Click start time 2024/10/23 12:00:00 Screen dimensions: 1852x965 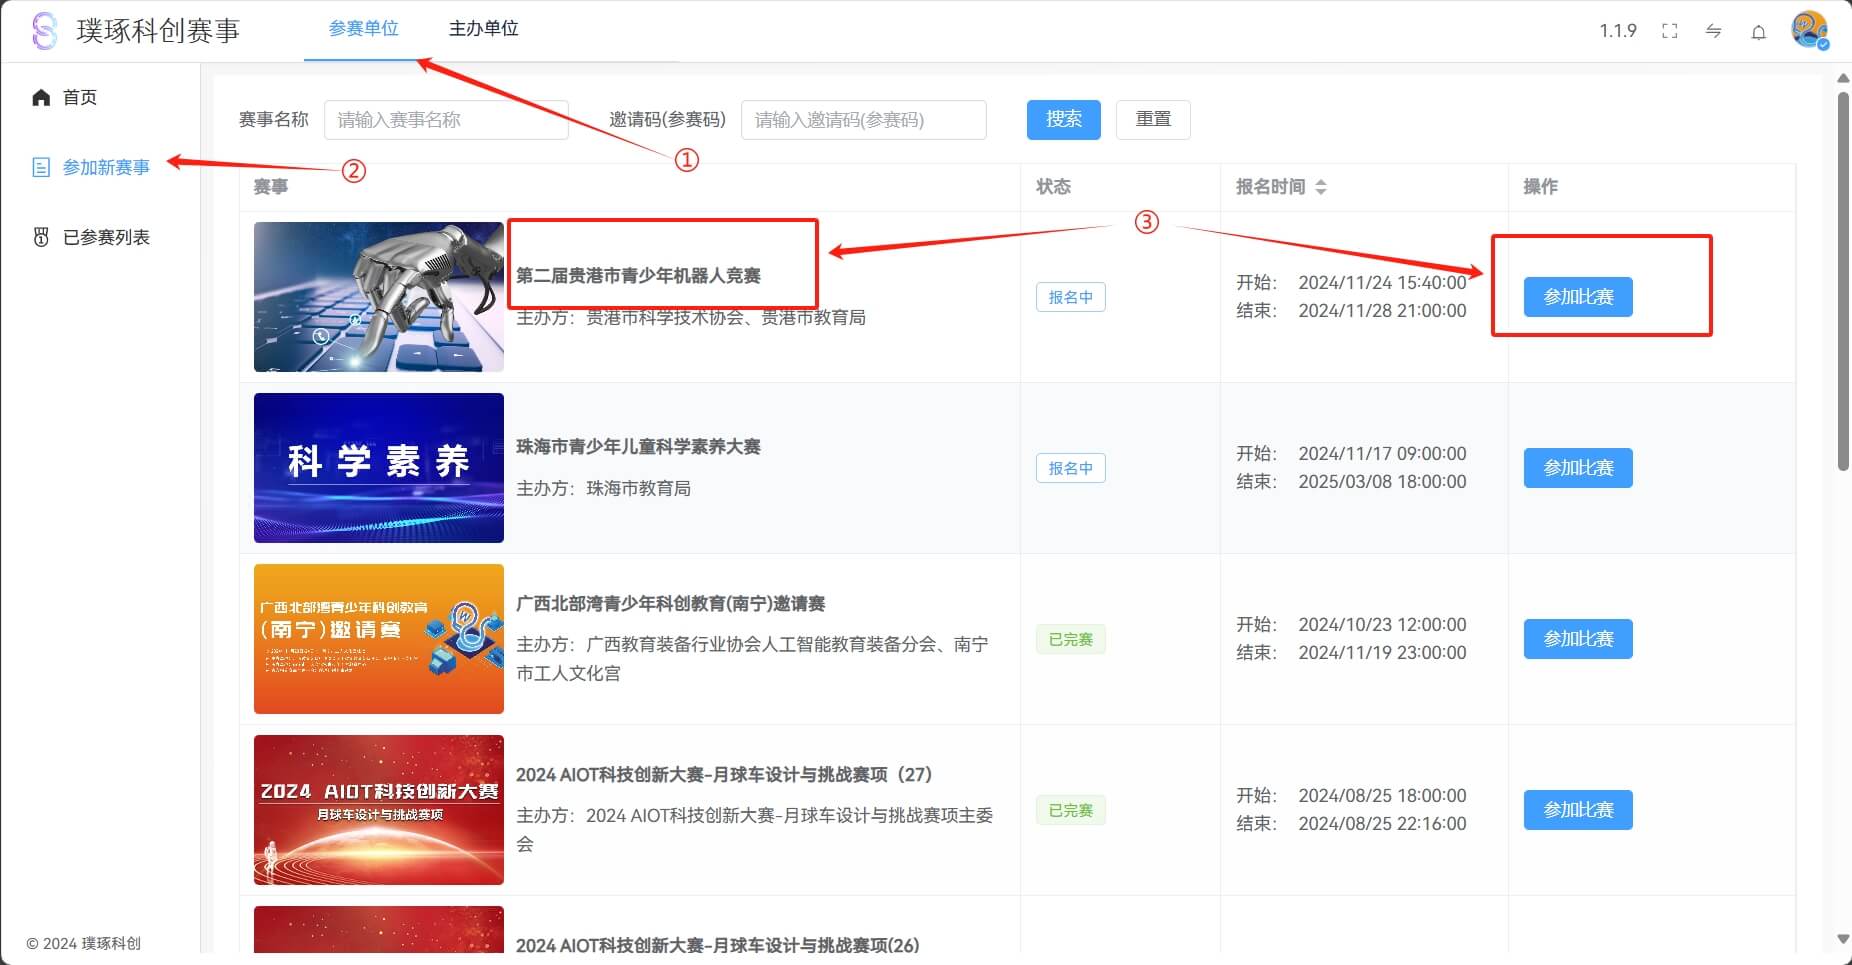[x=1382, y=625]
